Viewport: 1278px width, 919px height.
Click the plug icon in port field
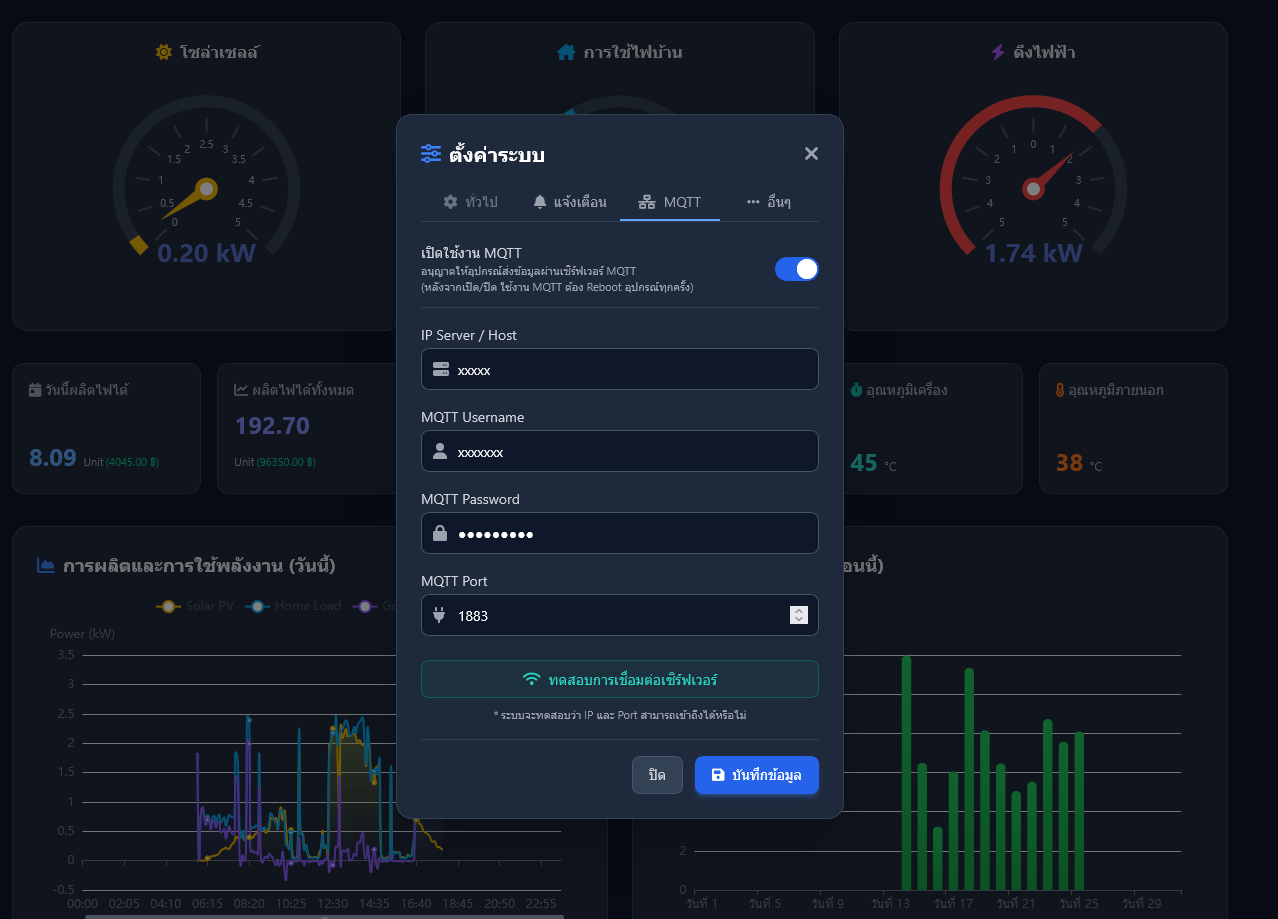pos(439,615)
